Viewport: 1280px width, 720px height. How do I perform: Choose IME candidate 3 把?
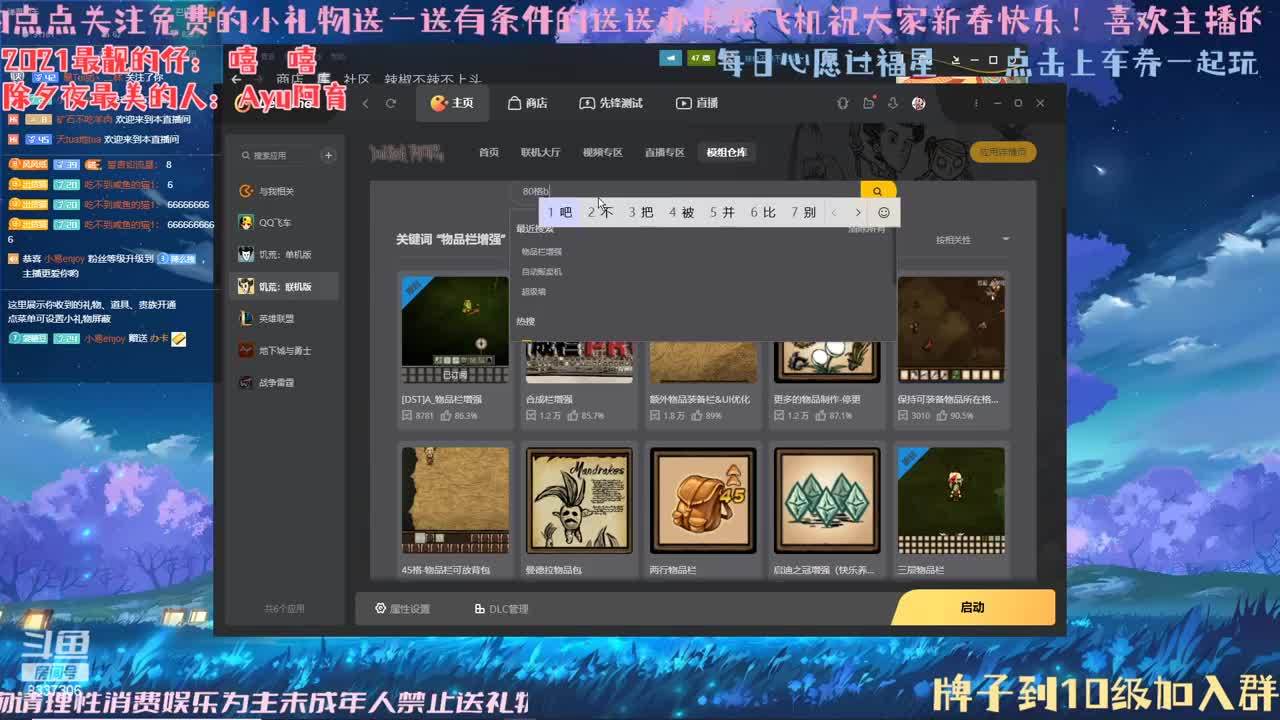[x=641, y=212]
